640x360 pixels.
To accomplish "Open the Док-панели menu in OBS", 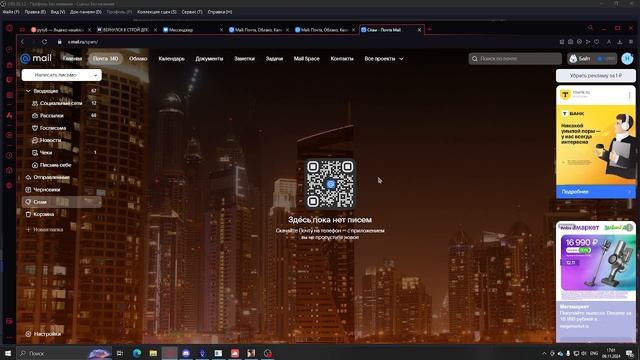I will coord(85,12).
